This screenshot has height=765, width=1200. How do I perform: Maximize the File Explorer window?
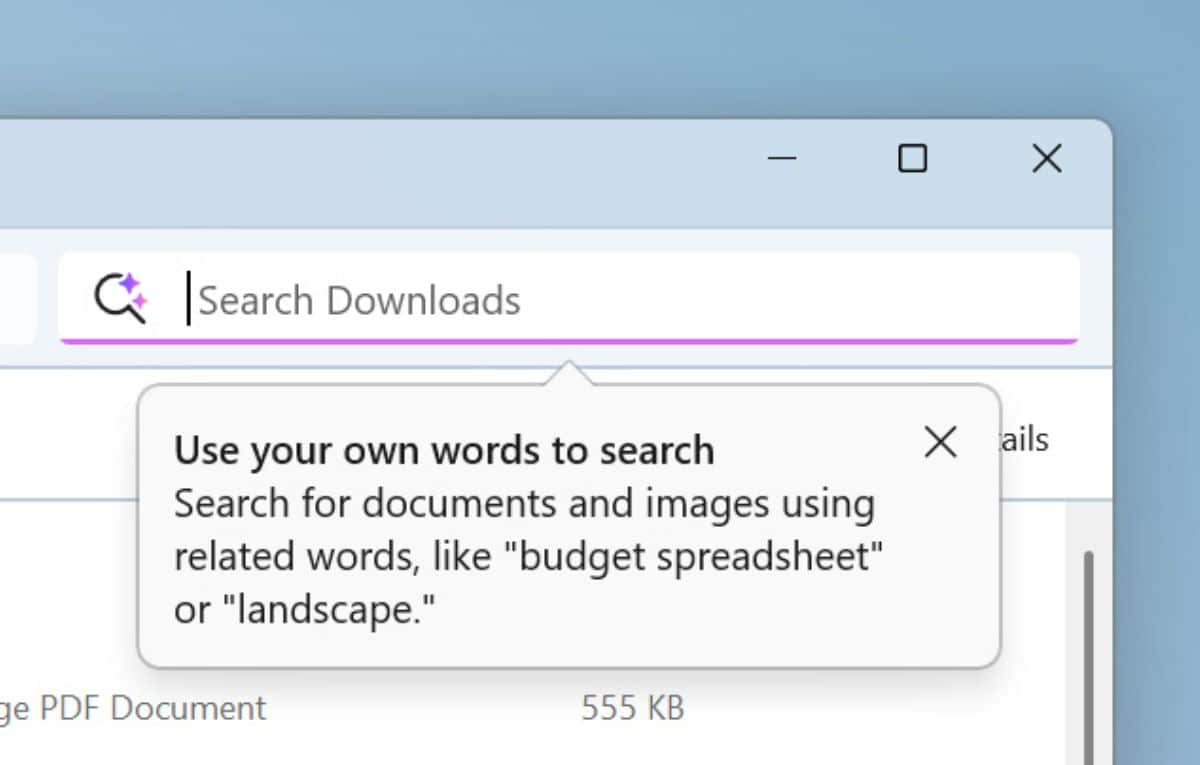[x=912, y=159]
